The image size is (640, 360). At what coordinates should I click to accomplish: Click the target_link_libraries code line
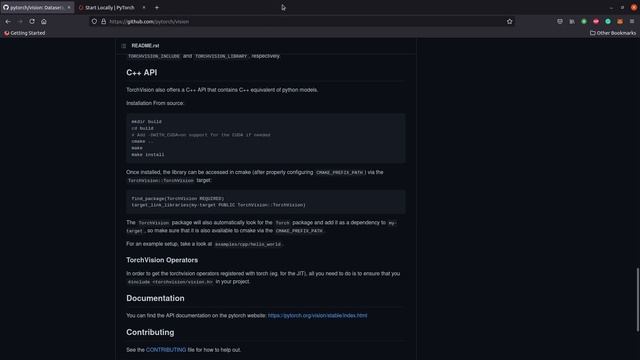(x=218, y=205)
